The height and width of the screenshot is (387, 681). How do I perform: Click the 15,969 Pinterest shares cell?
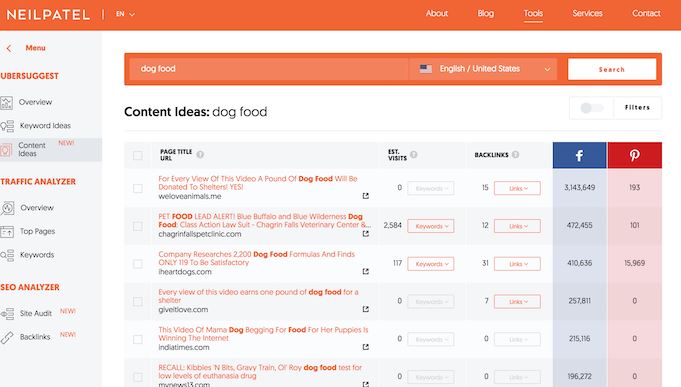(635, 263)
